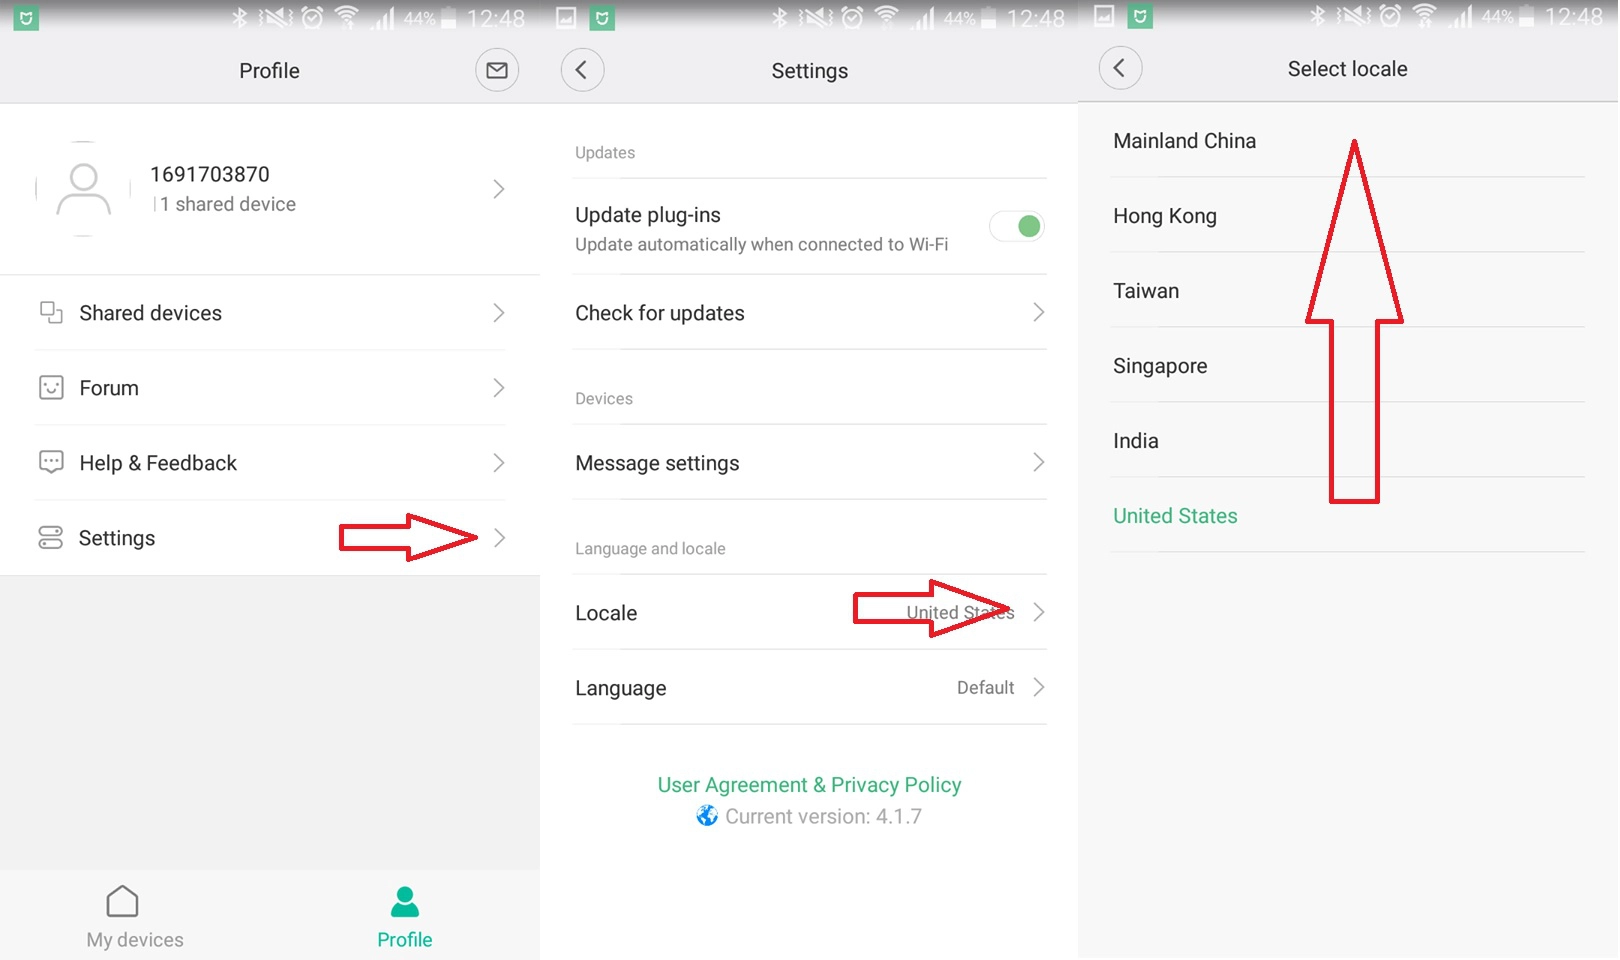1620x960 pixels.
Task: Open Message settings via its chevron
Action: (1039, 462)
